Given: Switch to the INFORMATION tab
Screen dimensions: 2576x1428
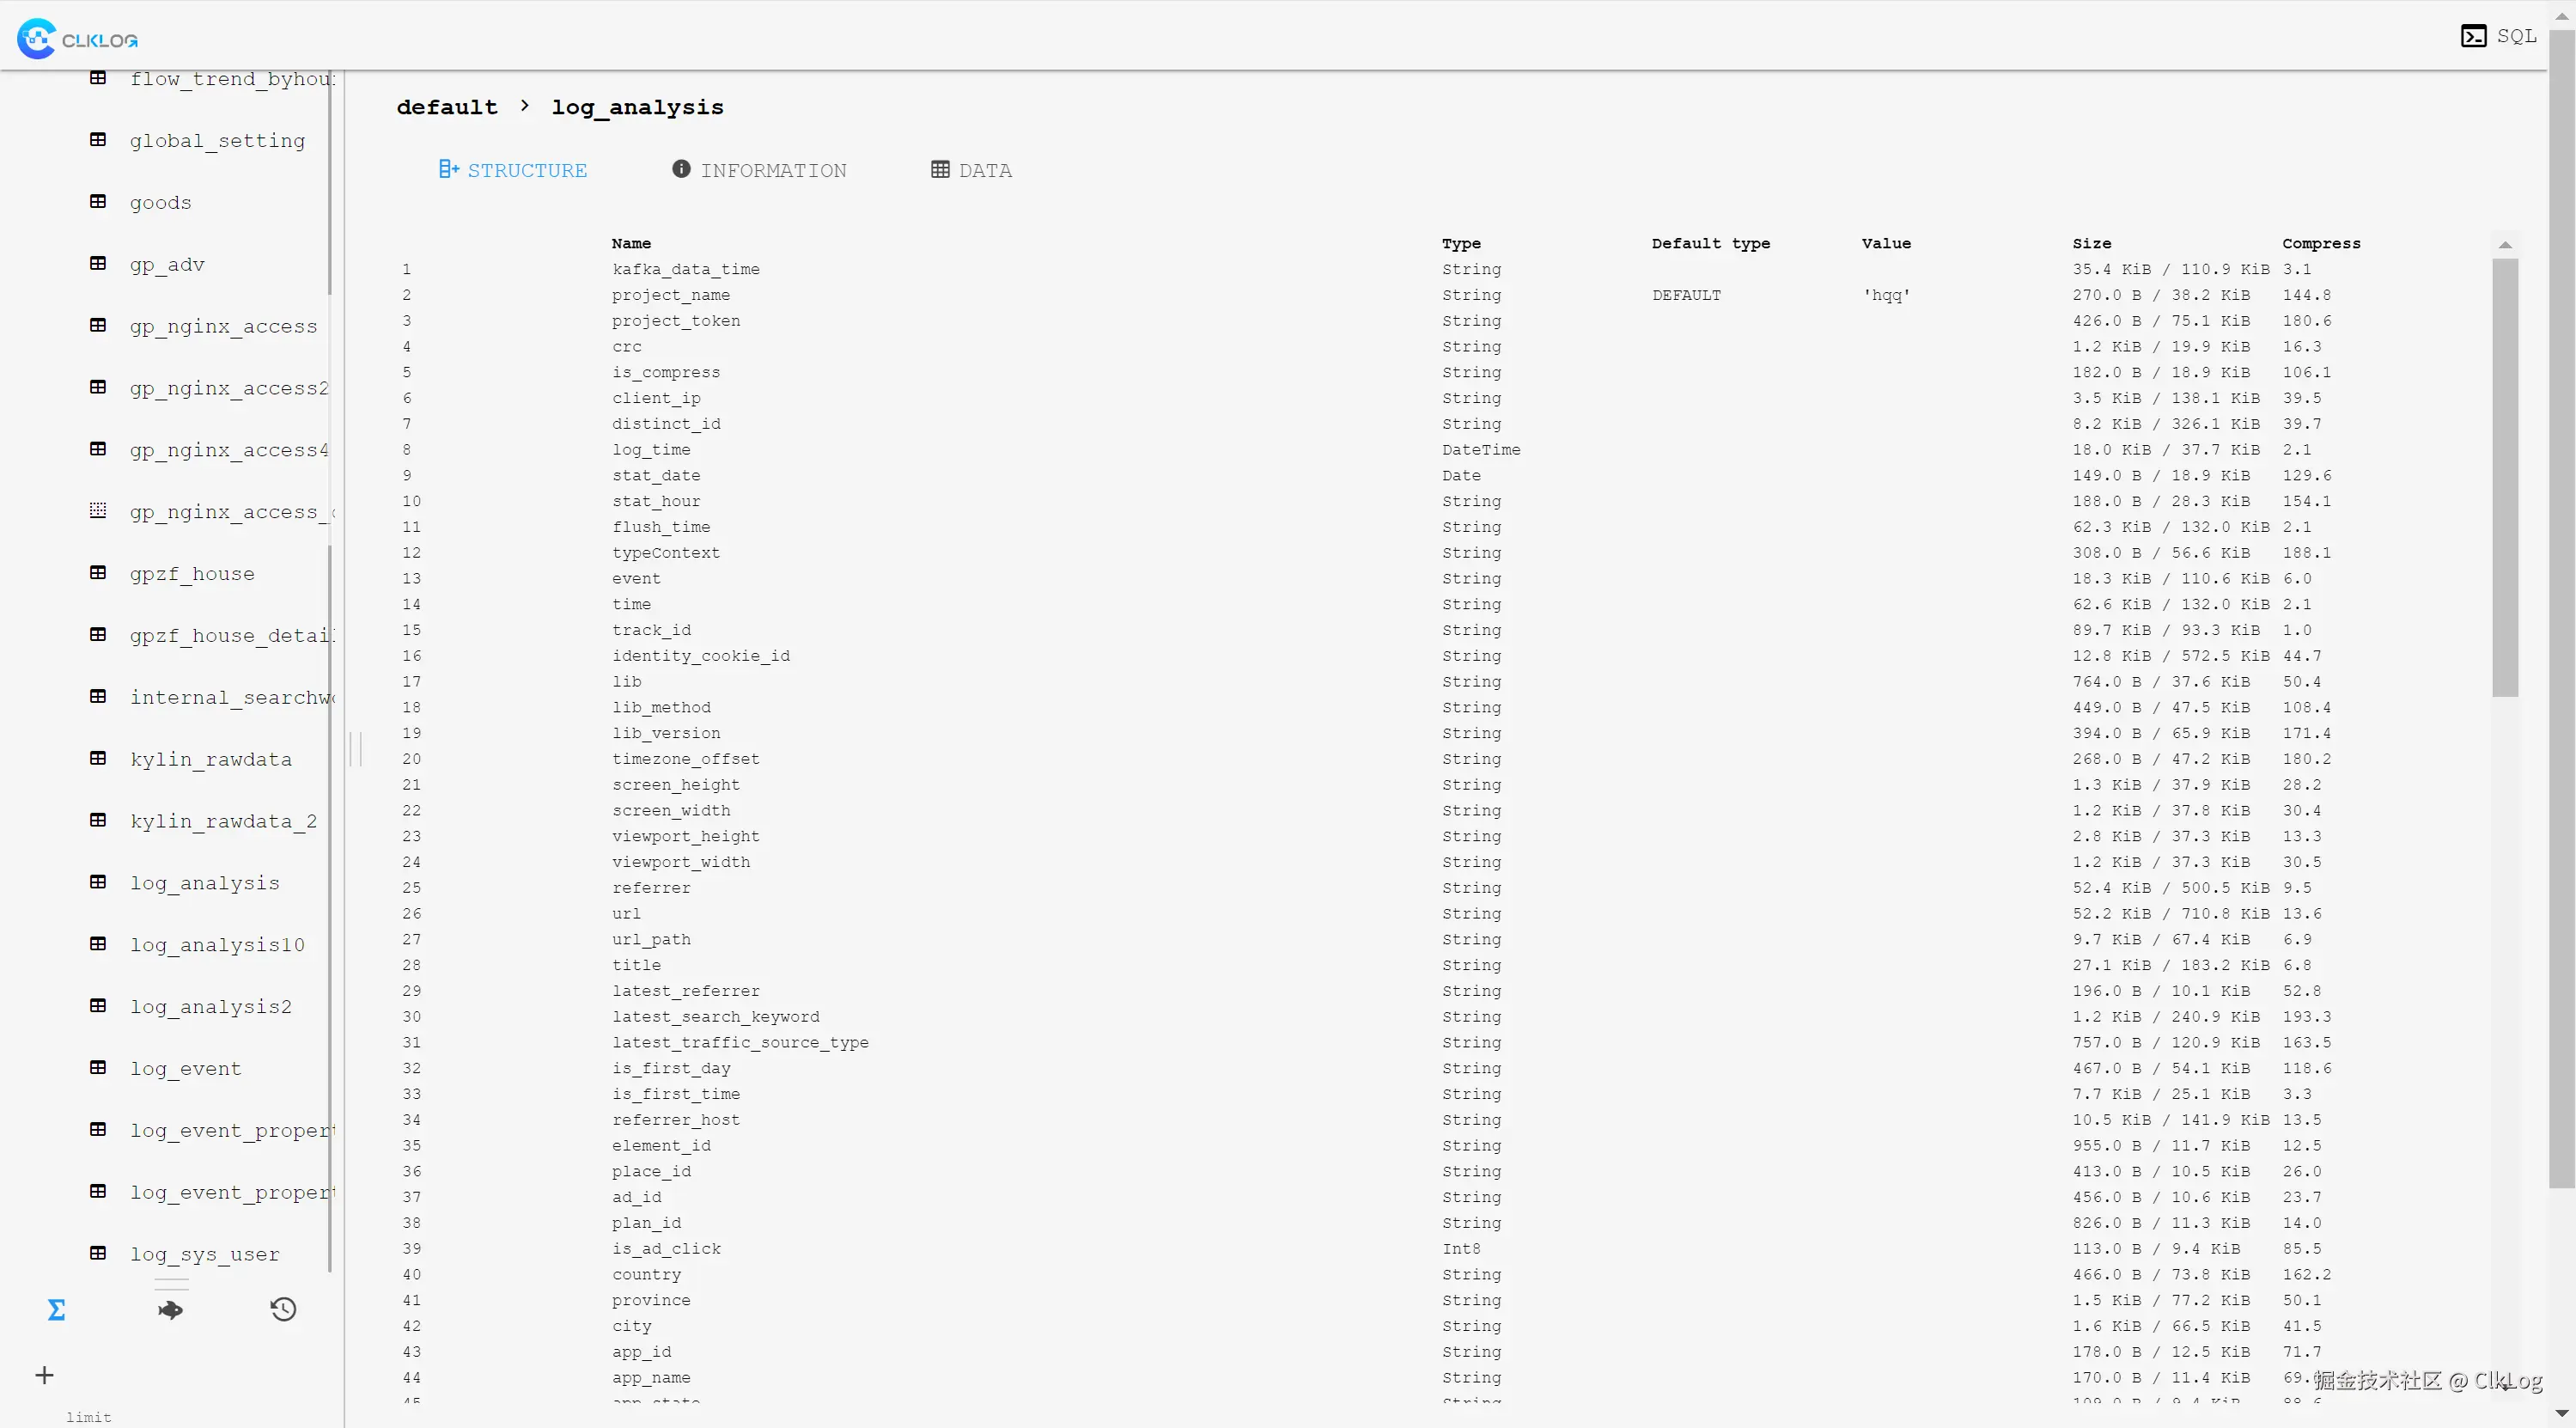Looking at the screenshot, I should (x=759, y=170).
